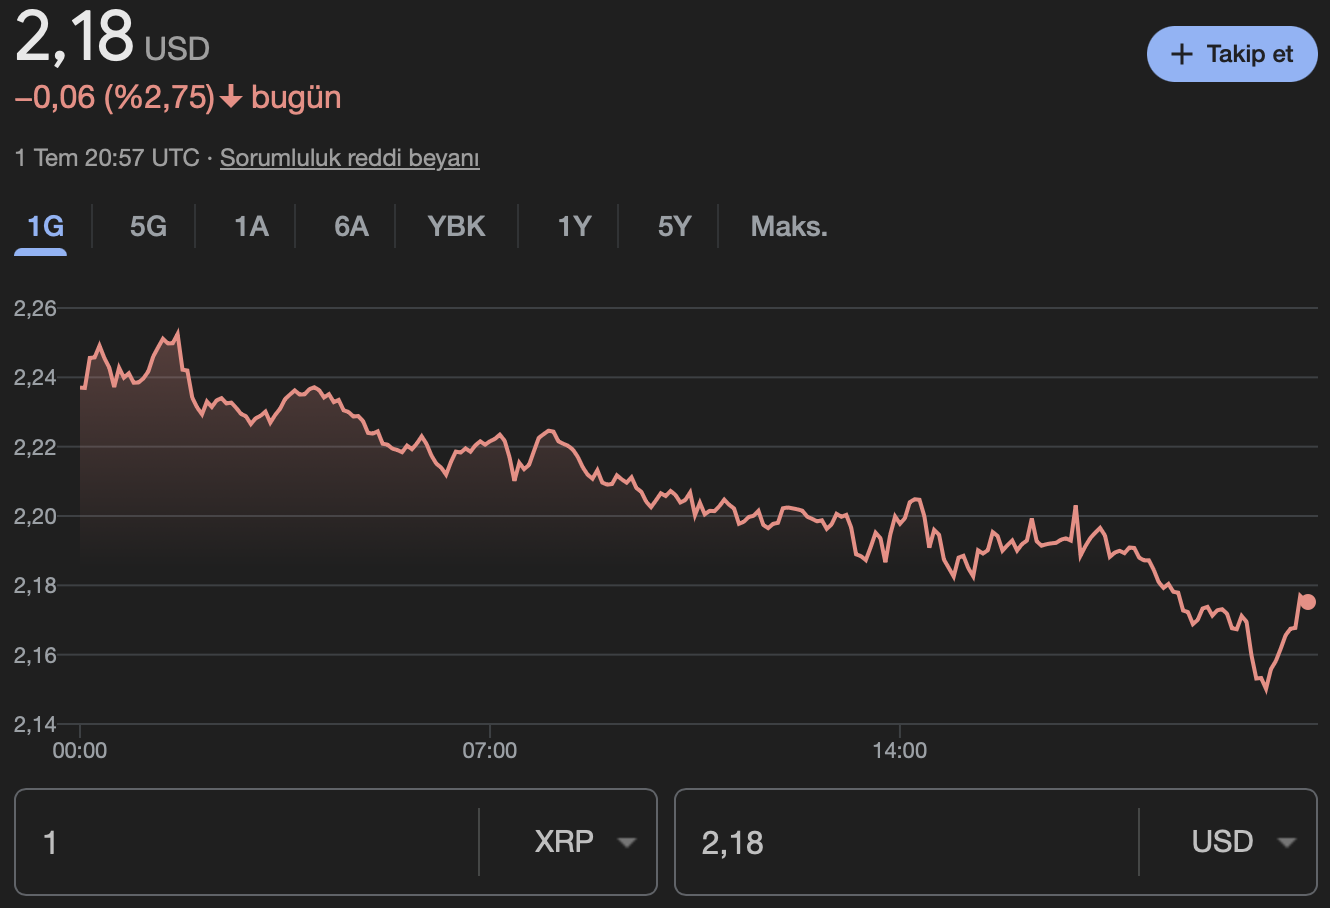Click the XRP amount input field
The image size is (1330, 908).
(x=250, y=842)
